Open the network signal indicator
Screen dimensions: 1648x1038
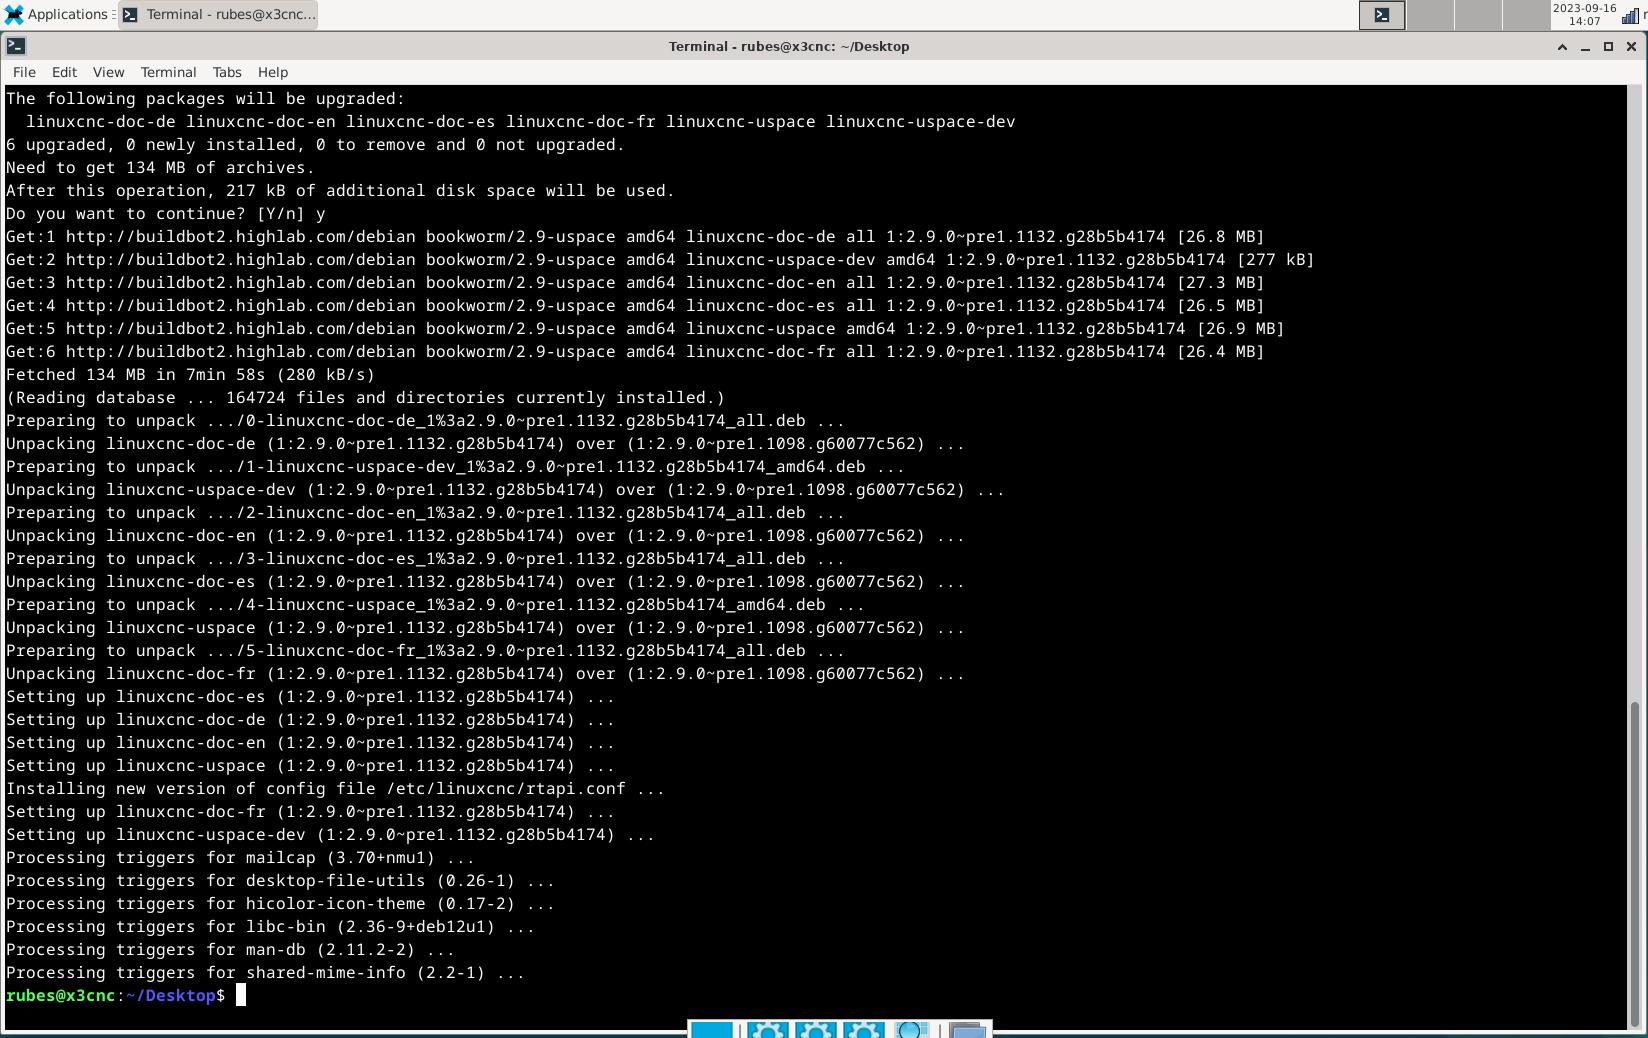[1630, 15]
